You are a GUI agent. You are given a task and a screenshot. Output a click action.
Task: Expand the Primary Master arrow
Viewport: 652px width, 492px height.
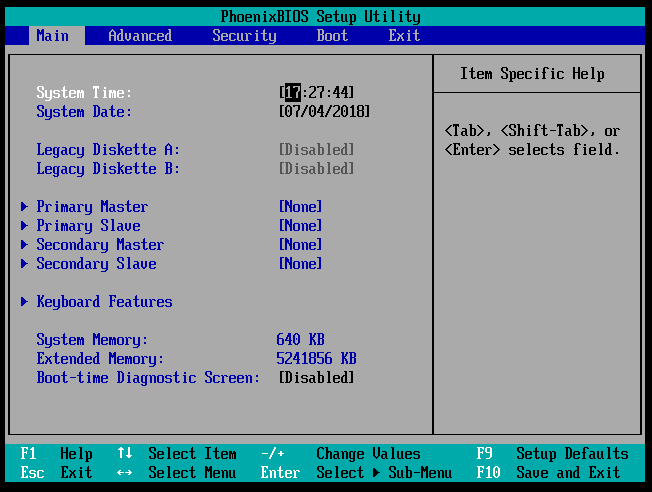pos(25,206)
